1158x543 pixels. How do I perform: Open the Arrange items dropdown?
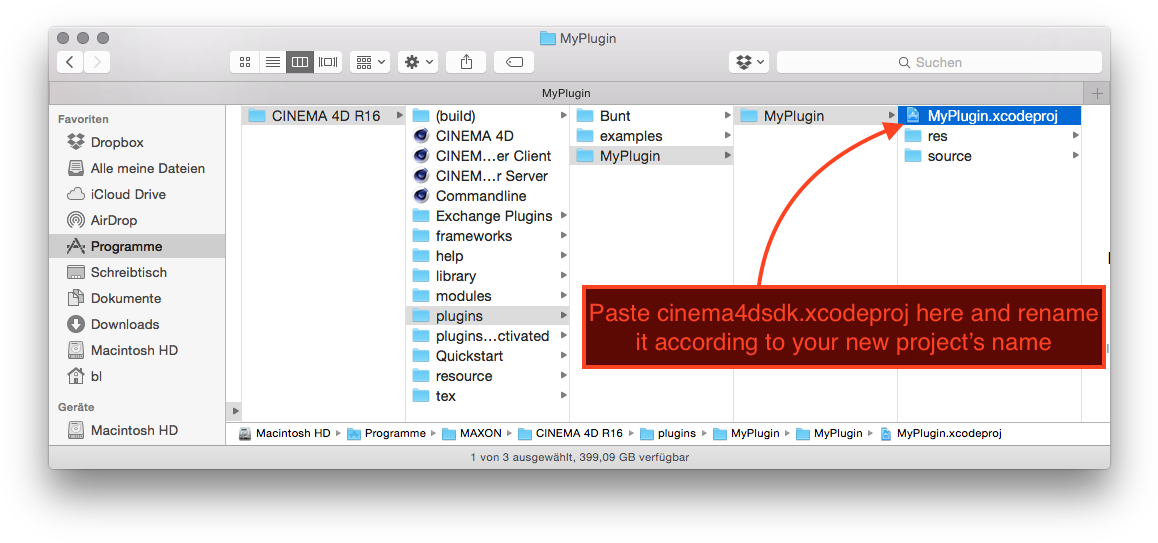(x=369, y=62)
